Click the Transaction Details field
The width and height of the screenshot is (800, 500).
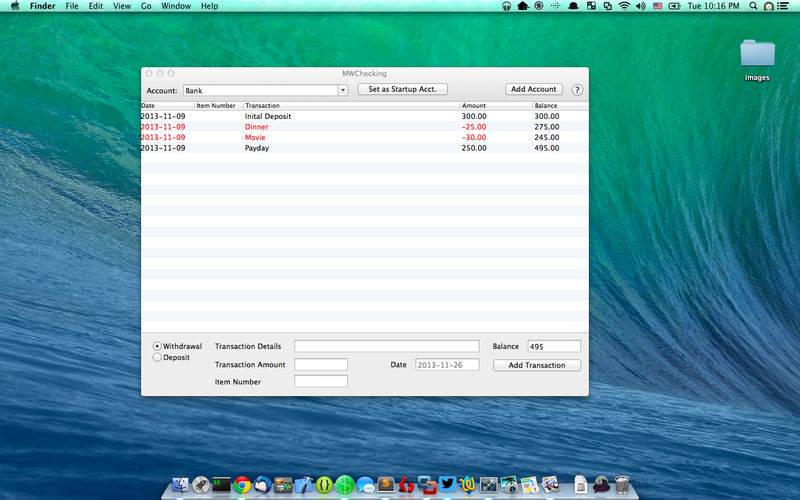[x=387, y=346]
